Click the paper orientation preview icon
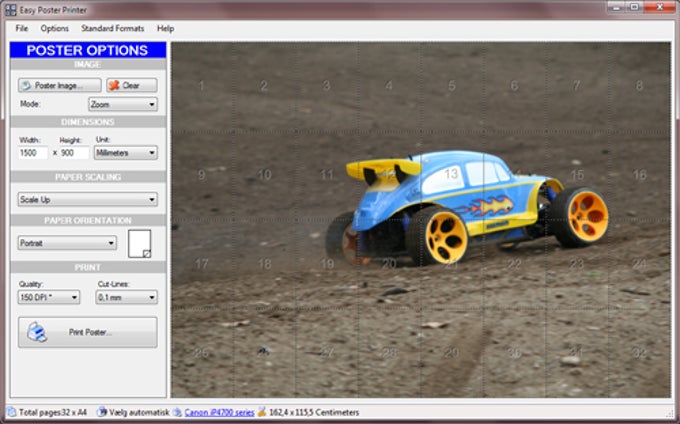This screenshot has width=680, height=424. [x=140, y=242]
